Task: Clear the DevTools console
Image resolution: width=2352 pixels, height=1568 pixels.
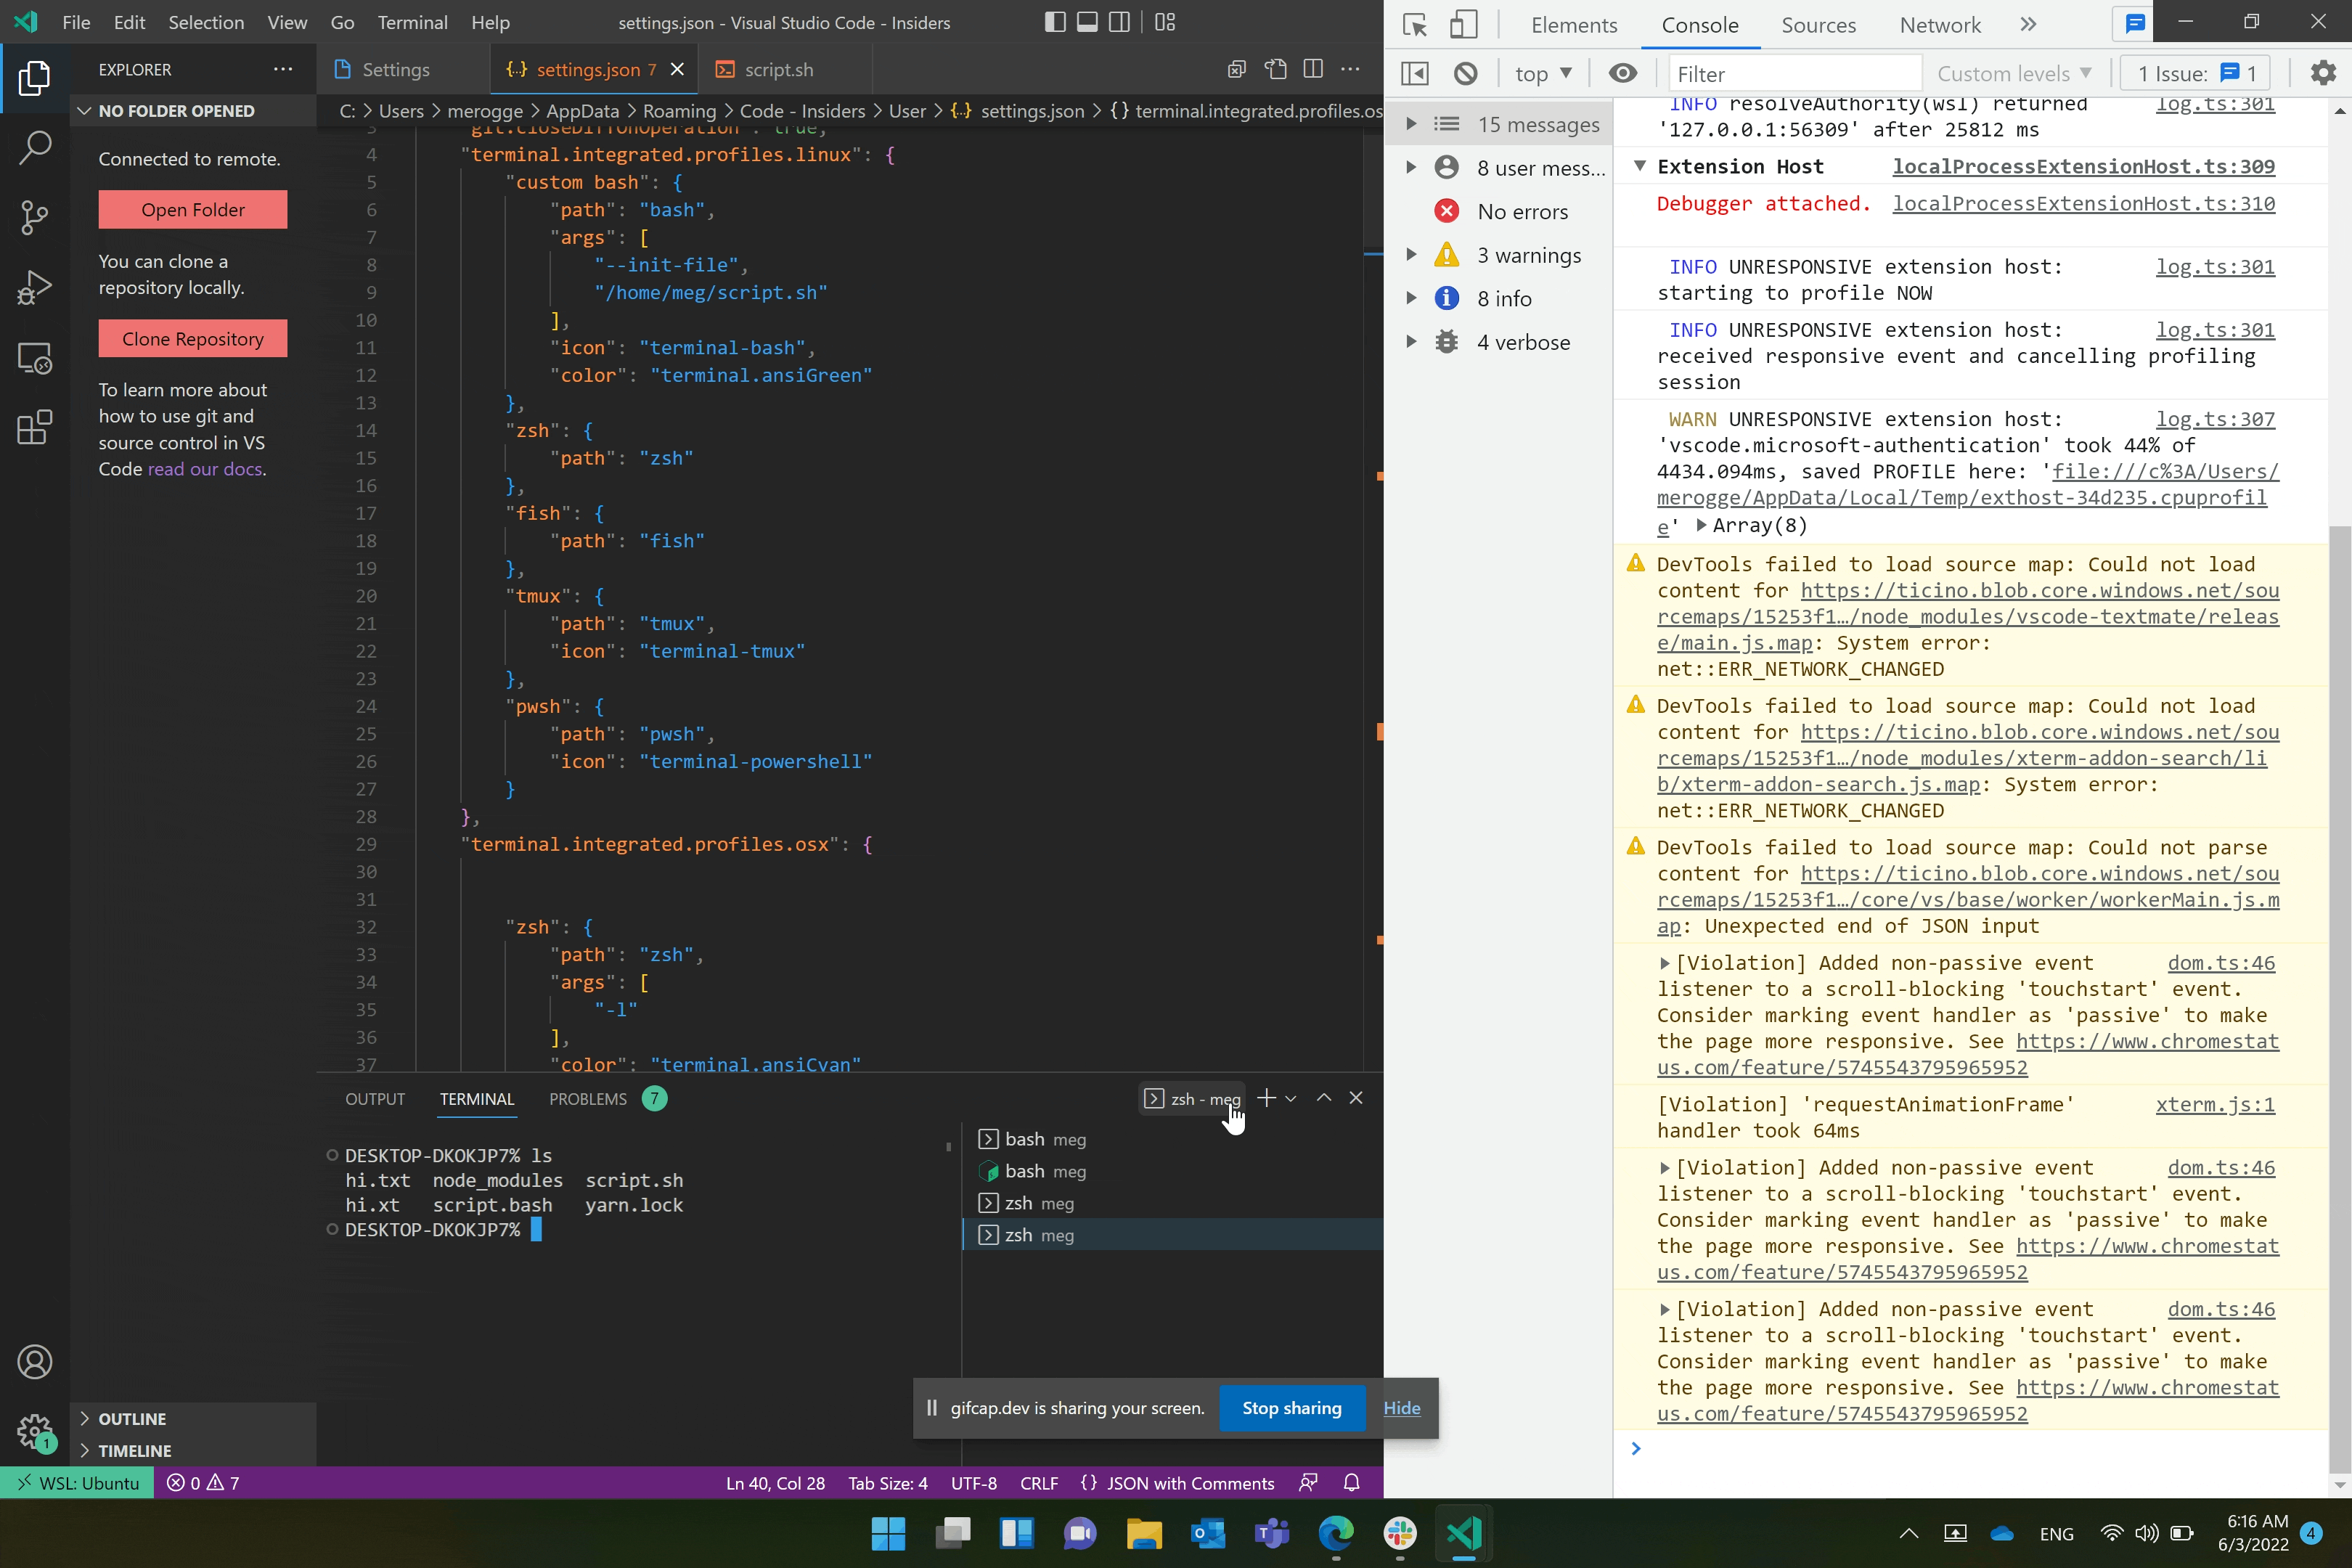Action: pos(1466,73)
